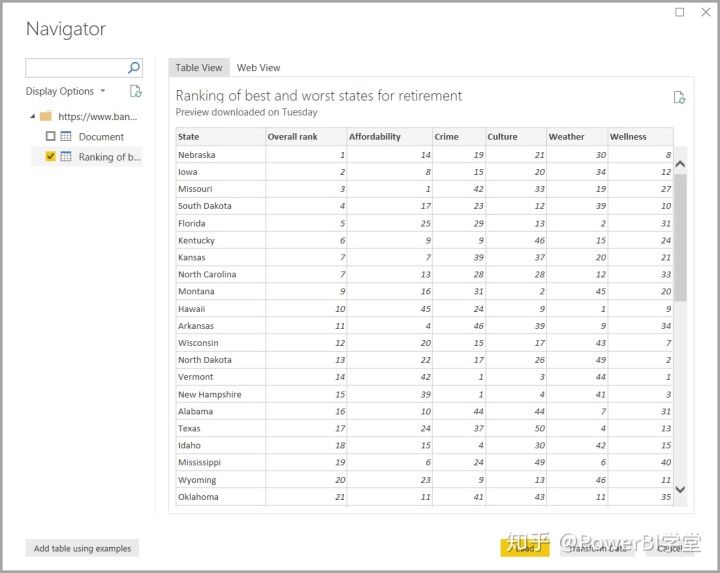Click the vertical scrollbar thumb of preview
The image size is (720, 573).
pyautogui.click(x=681, y=237)
